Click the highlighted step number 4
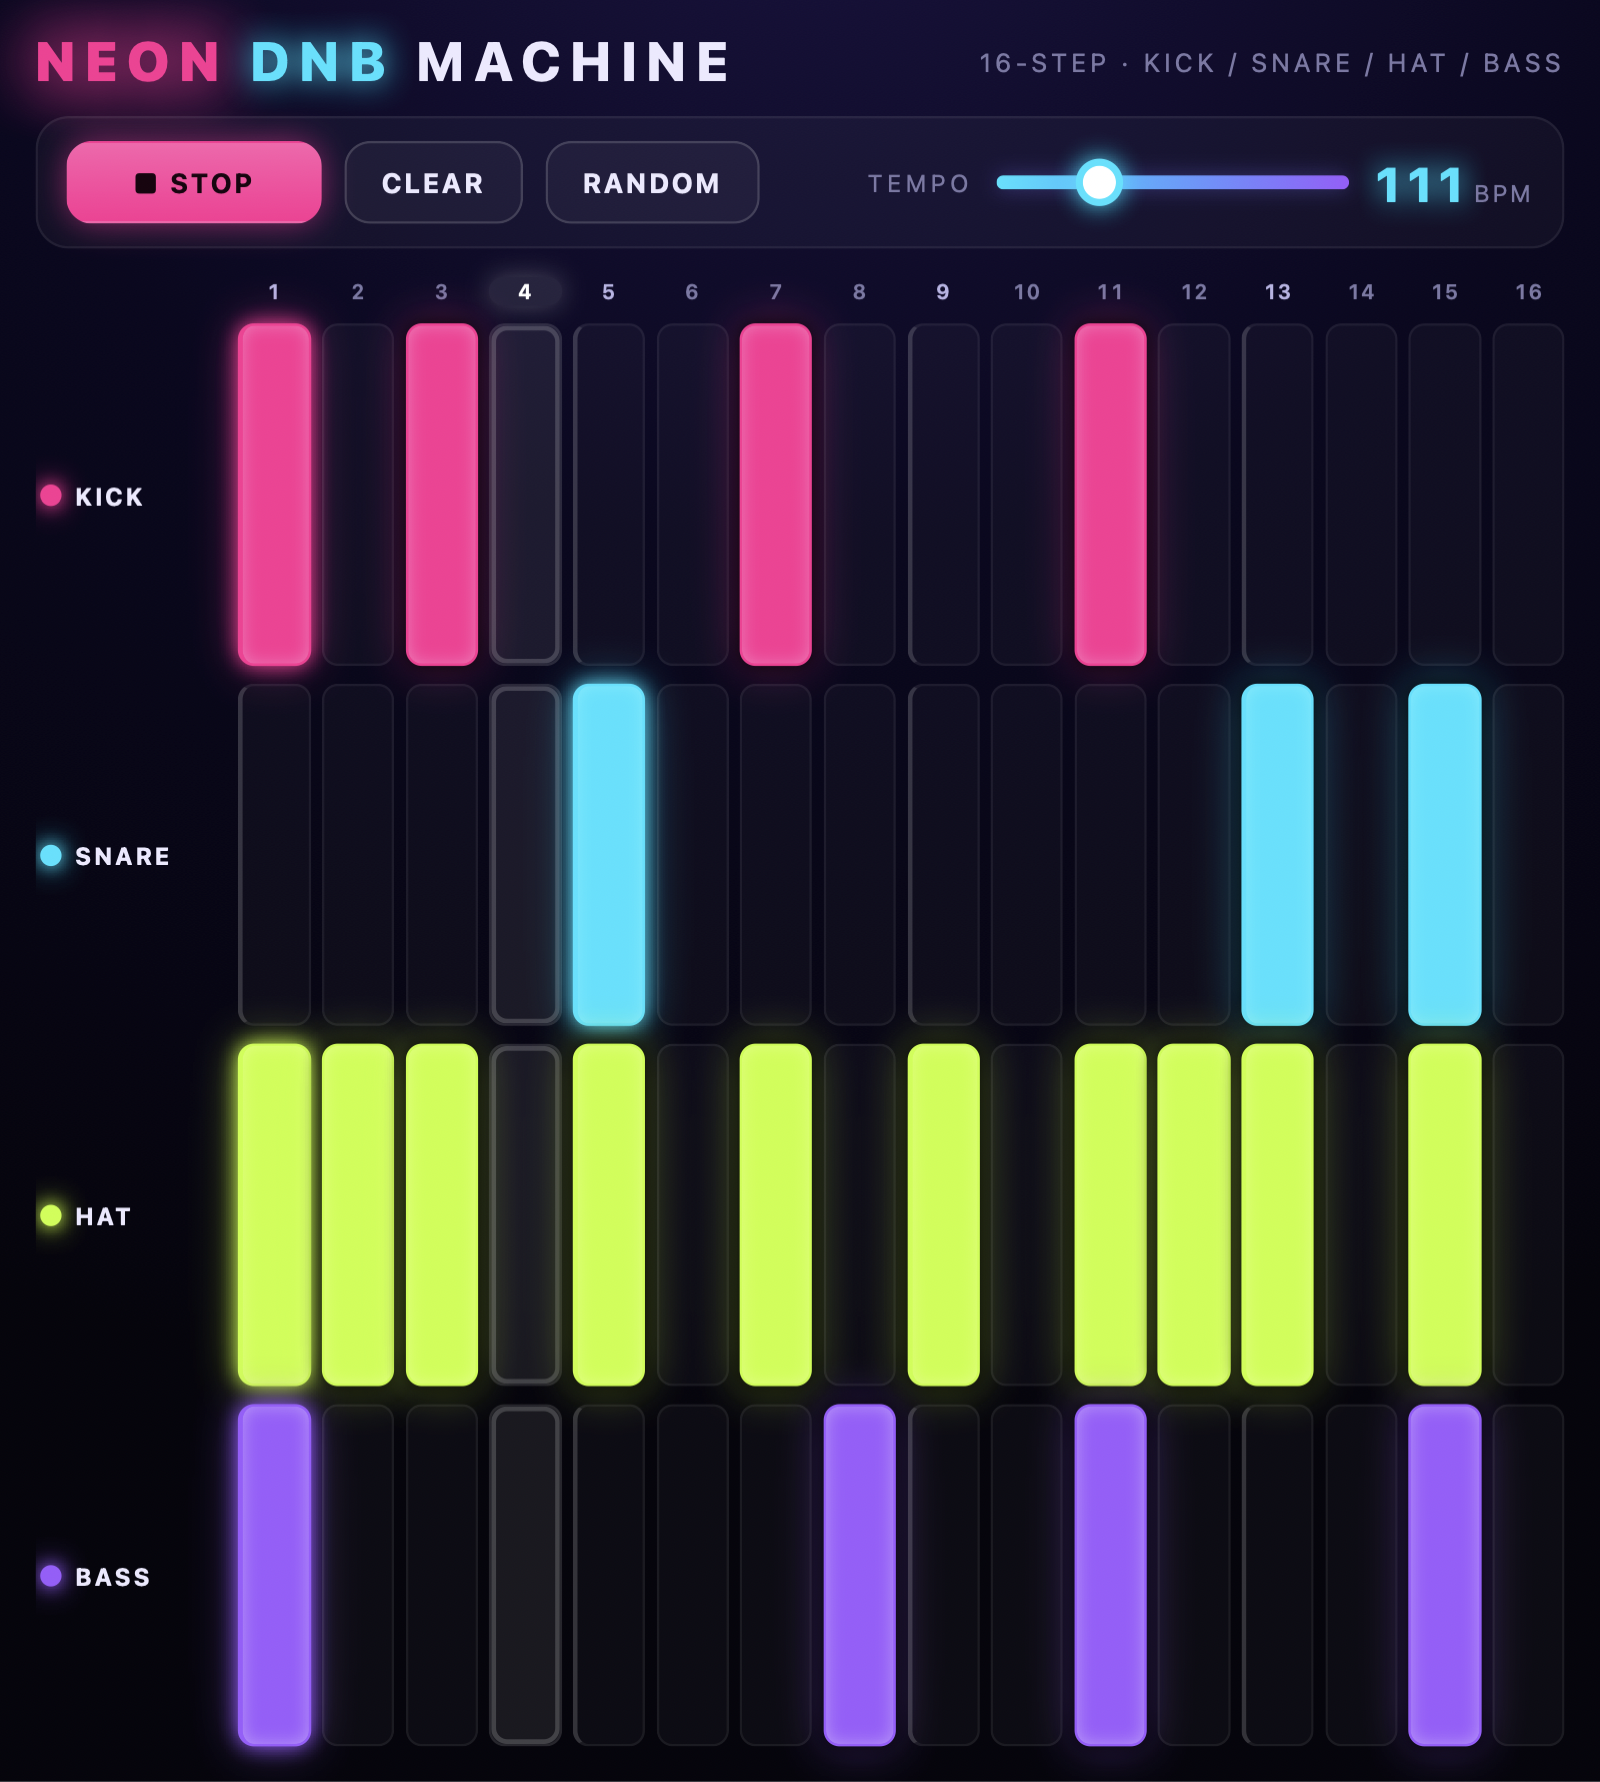This screenshot has width=1600, height=1782. (x=525, y=292)
